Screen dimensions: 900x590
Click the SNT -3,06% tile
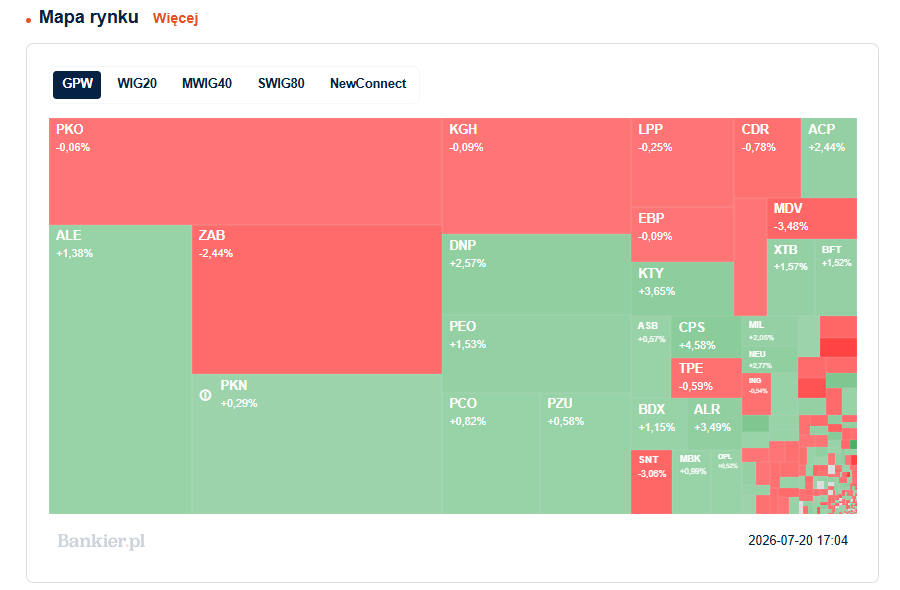tap(651, 482)
